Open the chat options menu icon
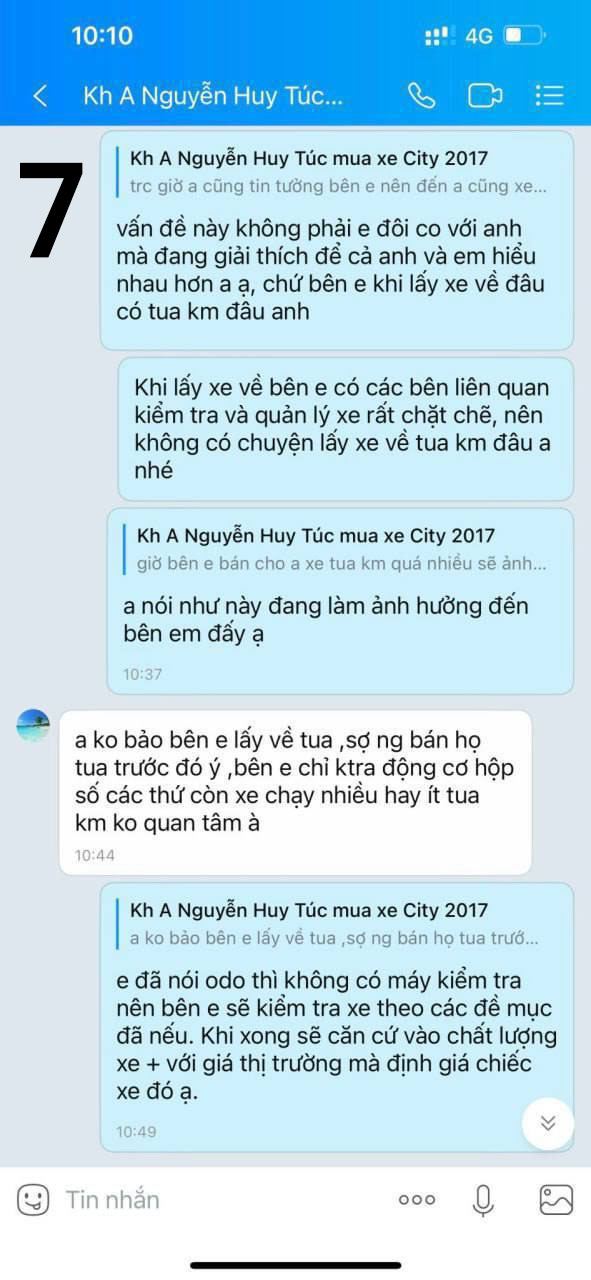 pos(549,96)
